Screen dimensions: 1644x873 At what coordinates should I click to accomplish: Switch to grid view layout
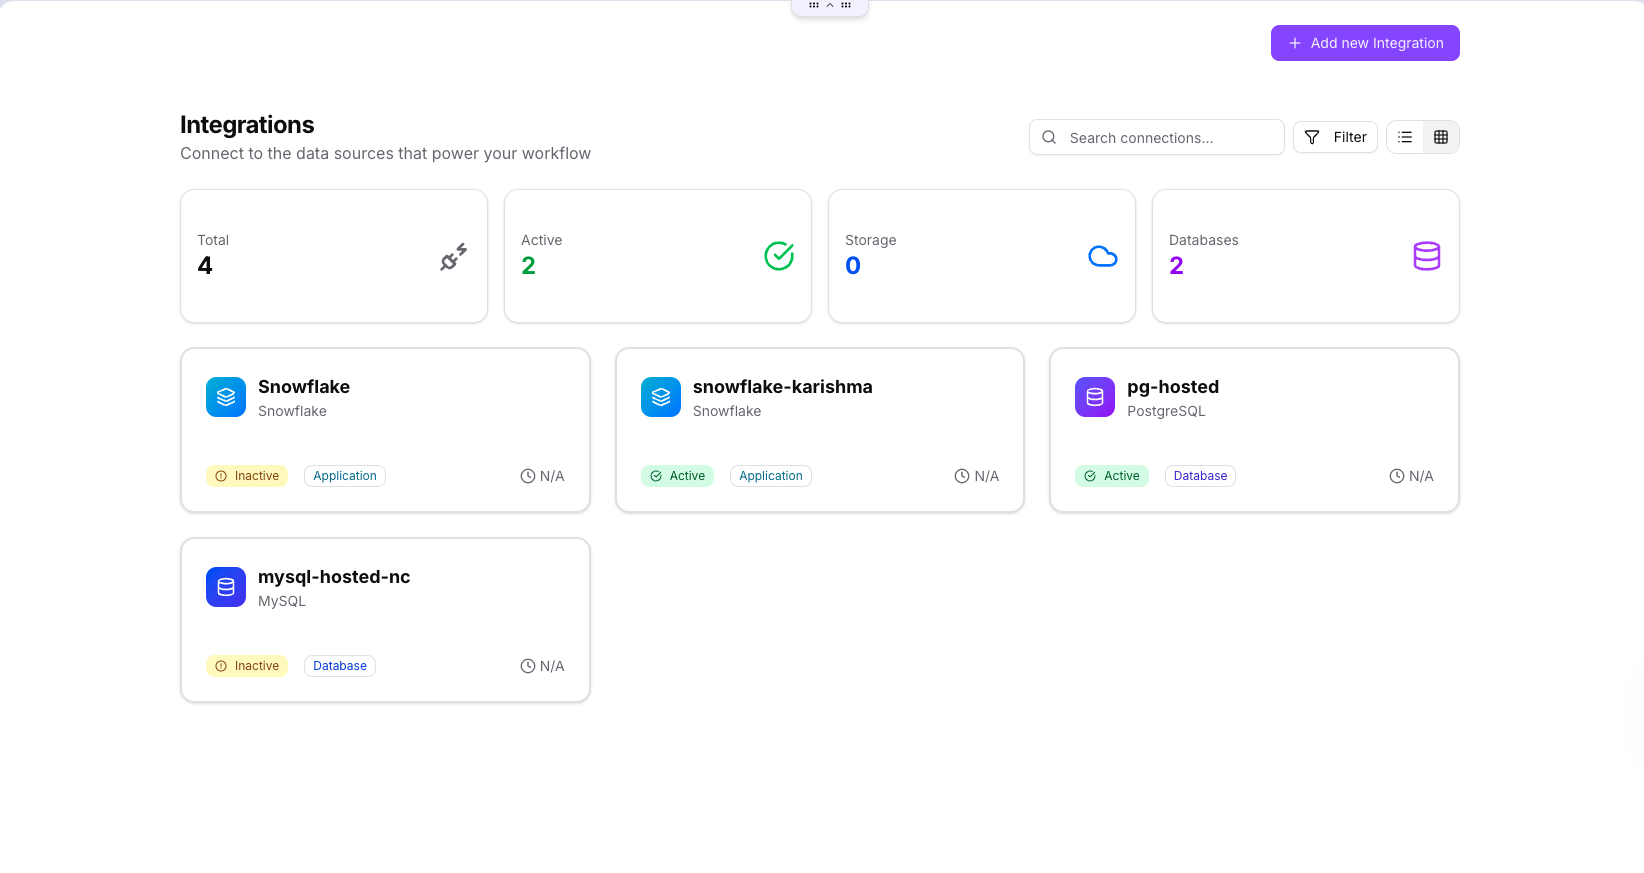point(1441,137)
